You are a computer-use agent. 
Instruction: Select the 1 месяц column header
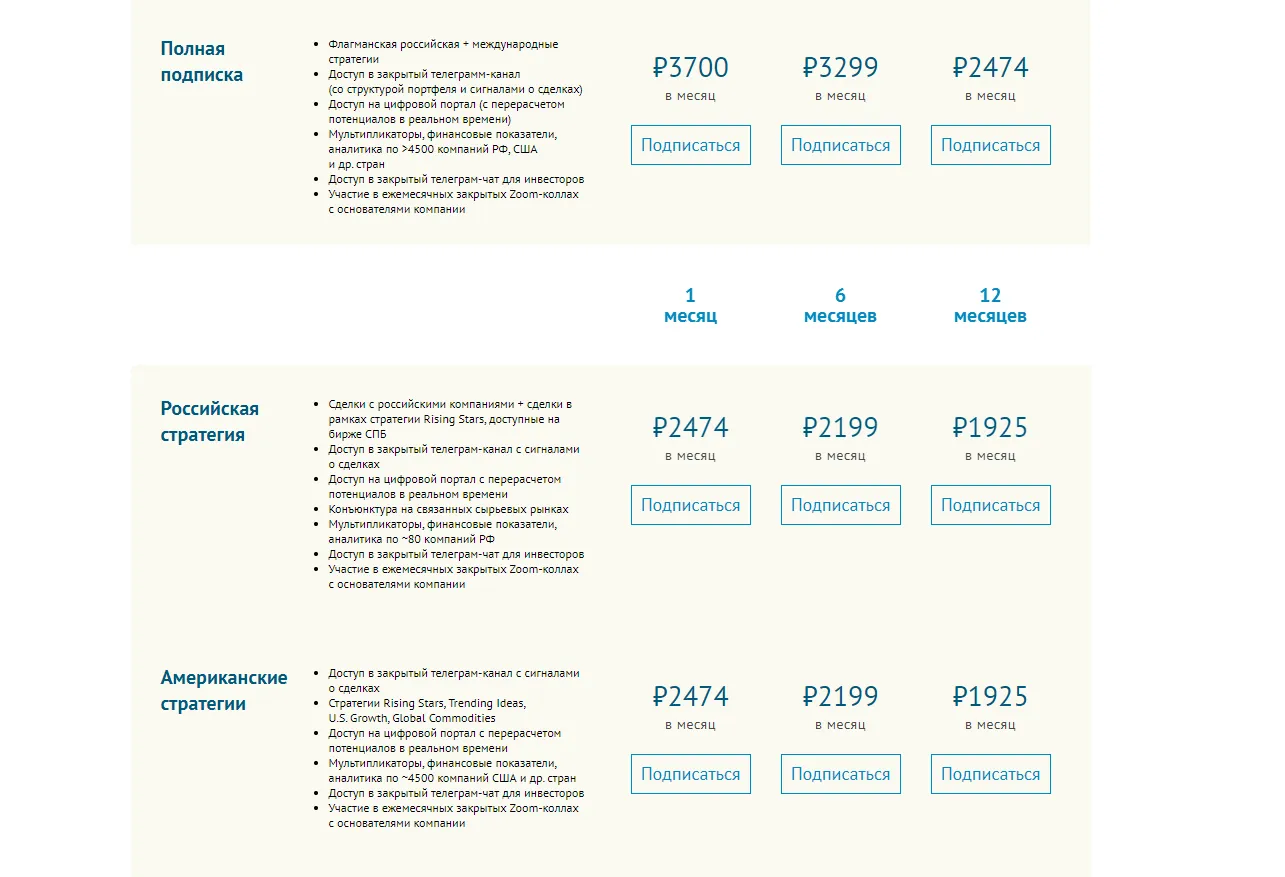(x=690, y=305)
